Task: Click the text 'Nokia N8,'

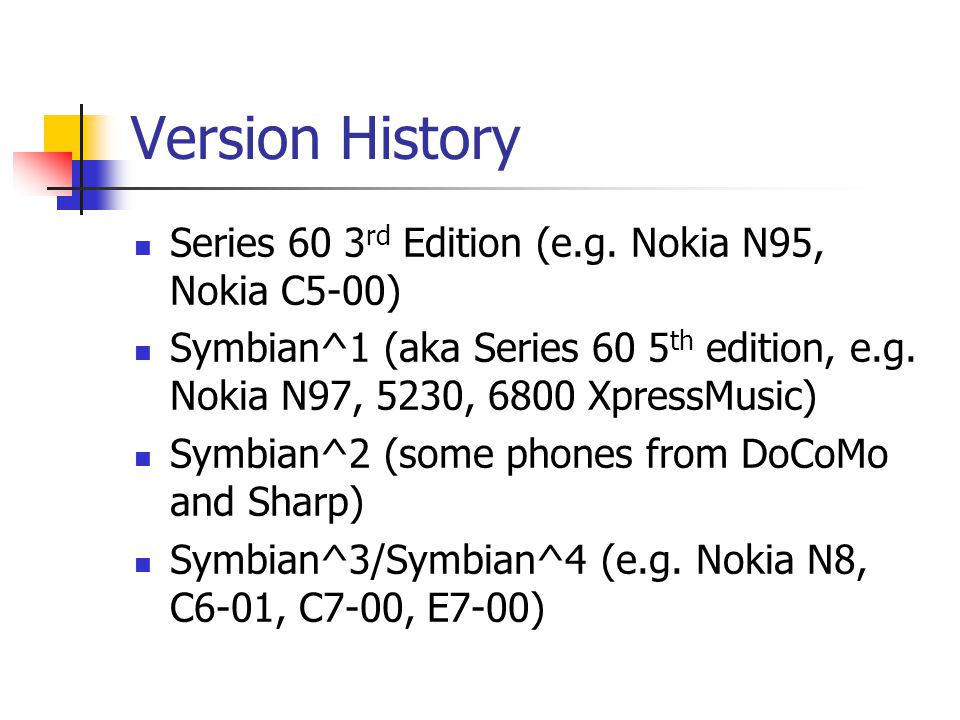Action: pos(782,561)
